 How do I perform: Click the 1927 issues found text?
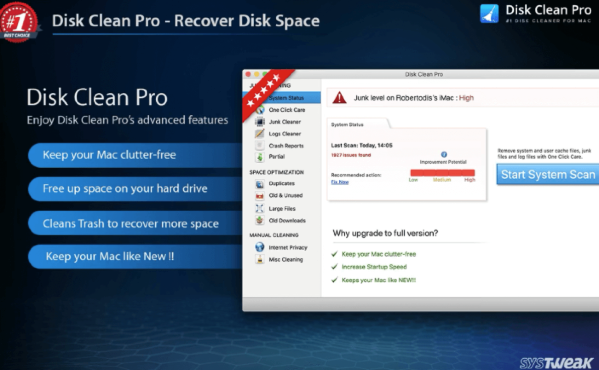pyautogui.click(x=351, y=155)
